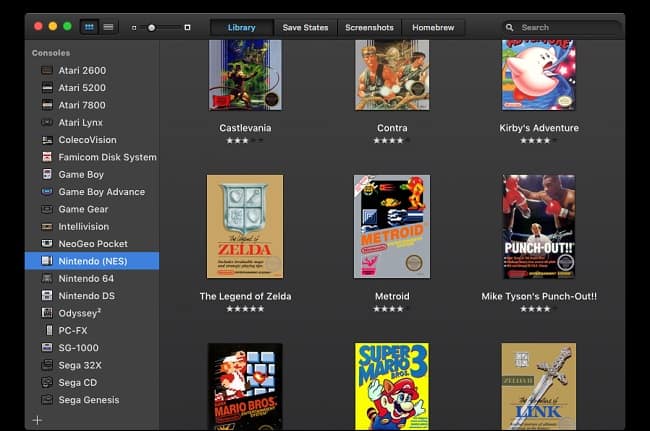Open the Save States tab
The height and width of the screenshot is (431, 650).
pos(306,27)
